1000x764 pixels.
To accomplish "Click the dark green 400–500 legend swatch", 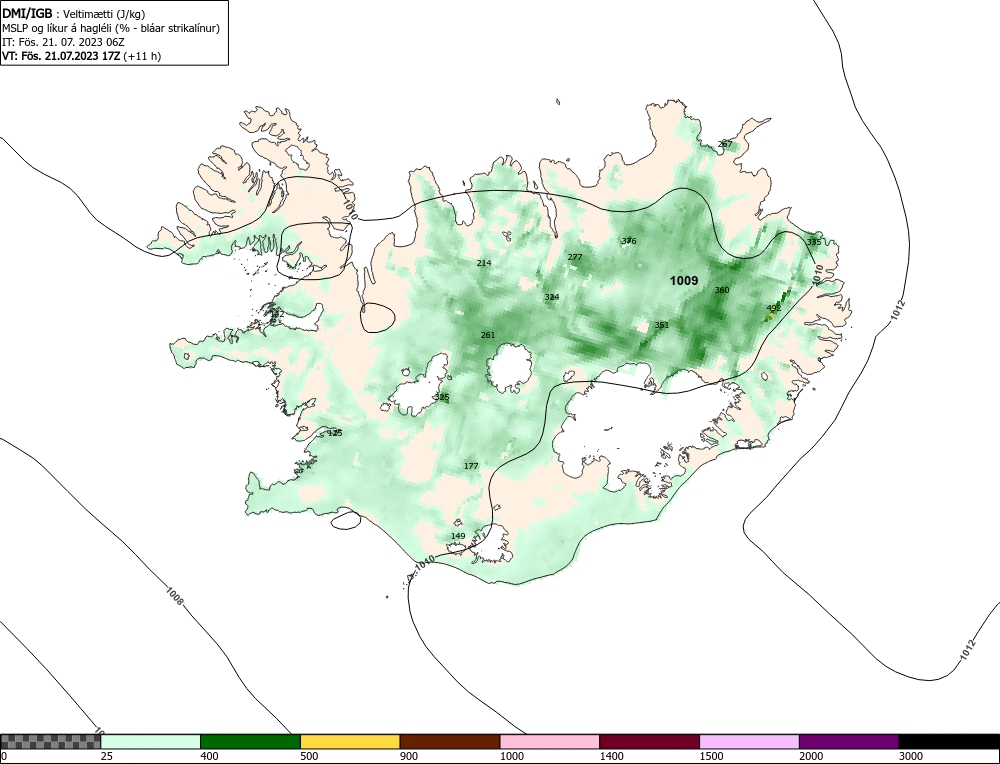I will pyautogui.click(x=250, y=741).
